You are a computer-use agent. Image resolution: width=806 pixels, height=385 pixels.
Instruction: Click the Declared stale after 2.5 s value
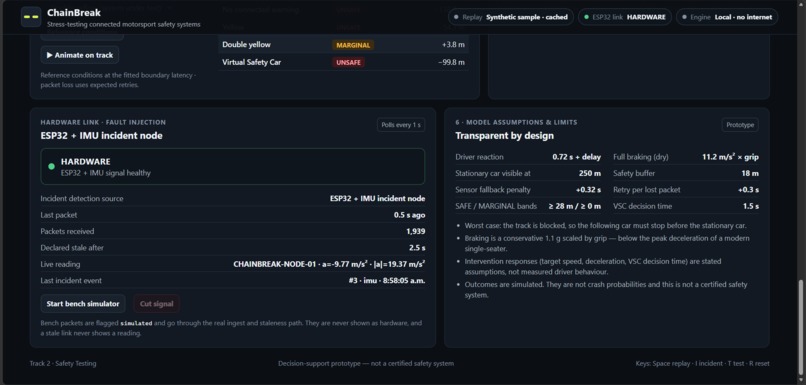[x=417, y=248]
